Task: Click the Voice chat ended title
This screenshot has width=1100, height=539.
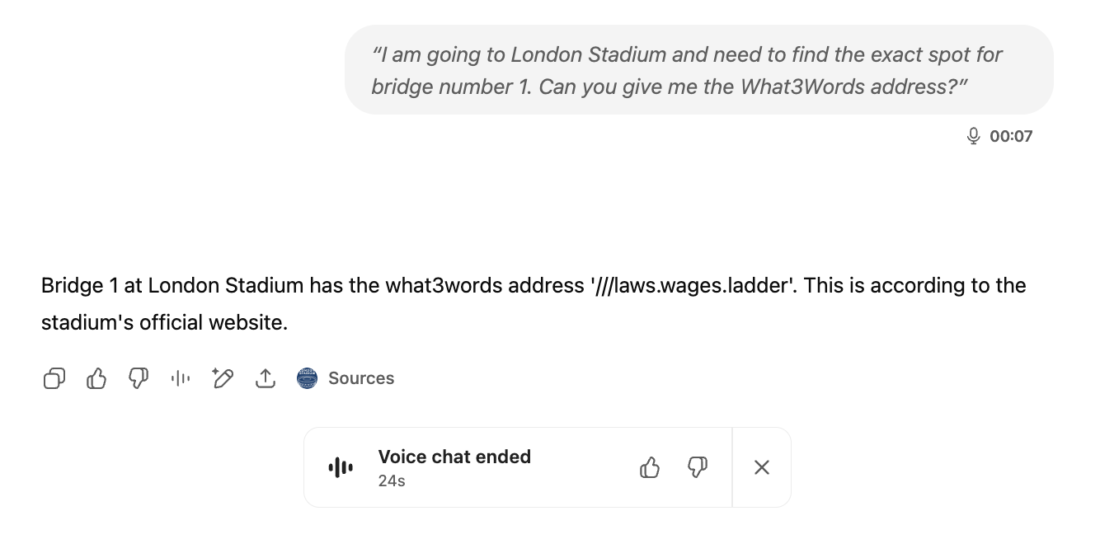Action: (x=455, y=457)
